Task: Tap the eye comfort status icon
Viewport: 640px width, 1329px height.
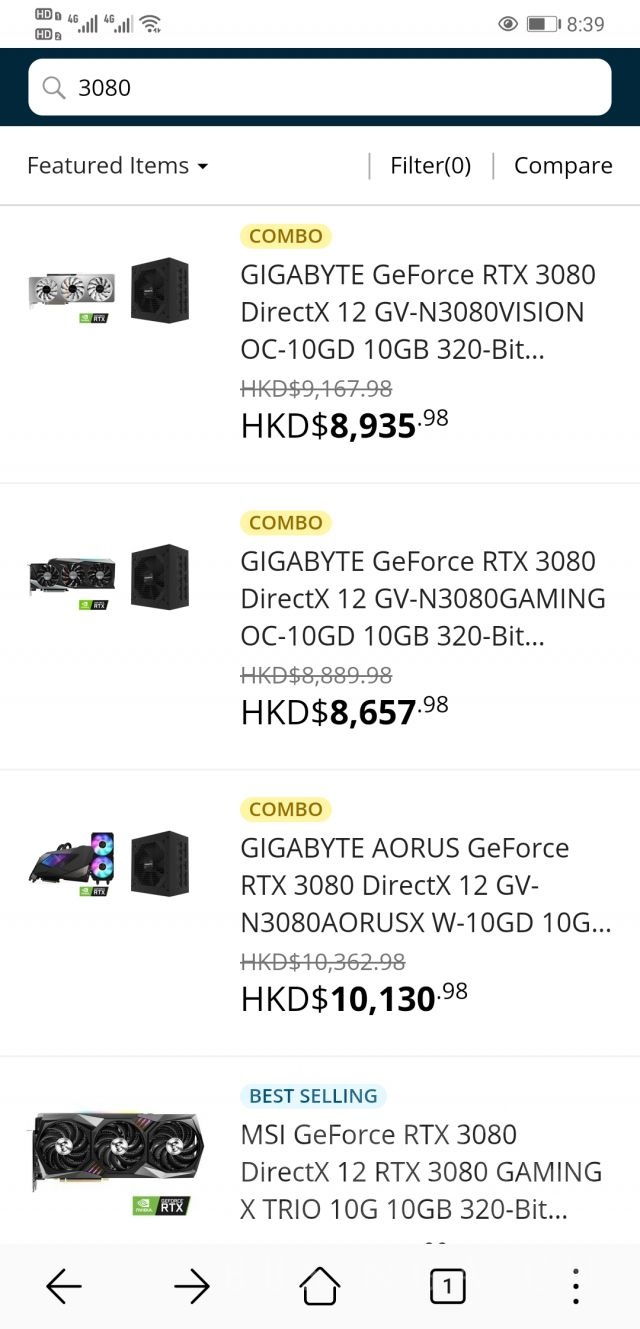Action: [507, 23]
